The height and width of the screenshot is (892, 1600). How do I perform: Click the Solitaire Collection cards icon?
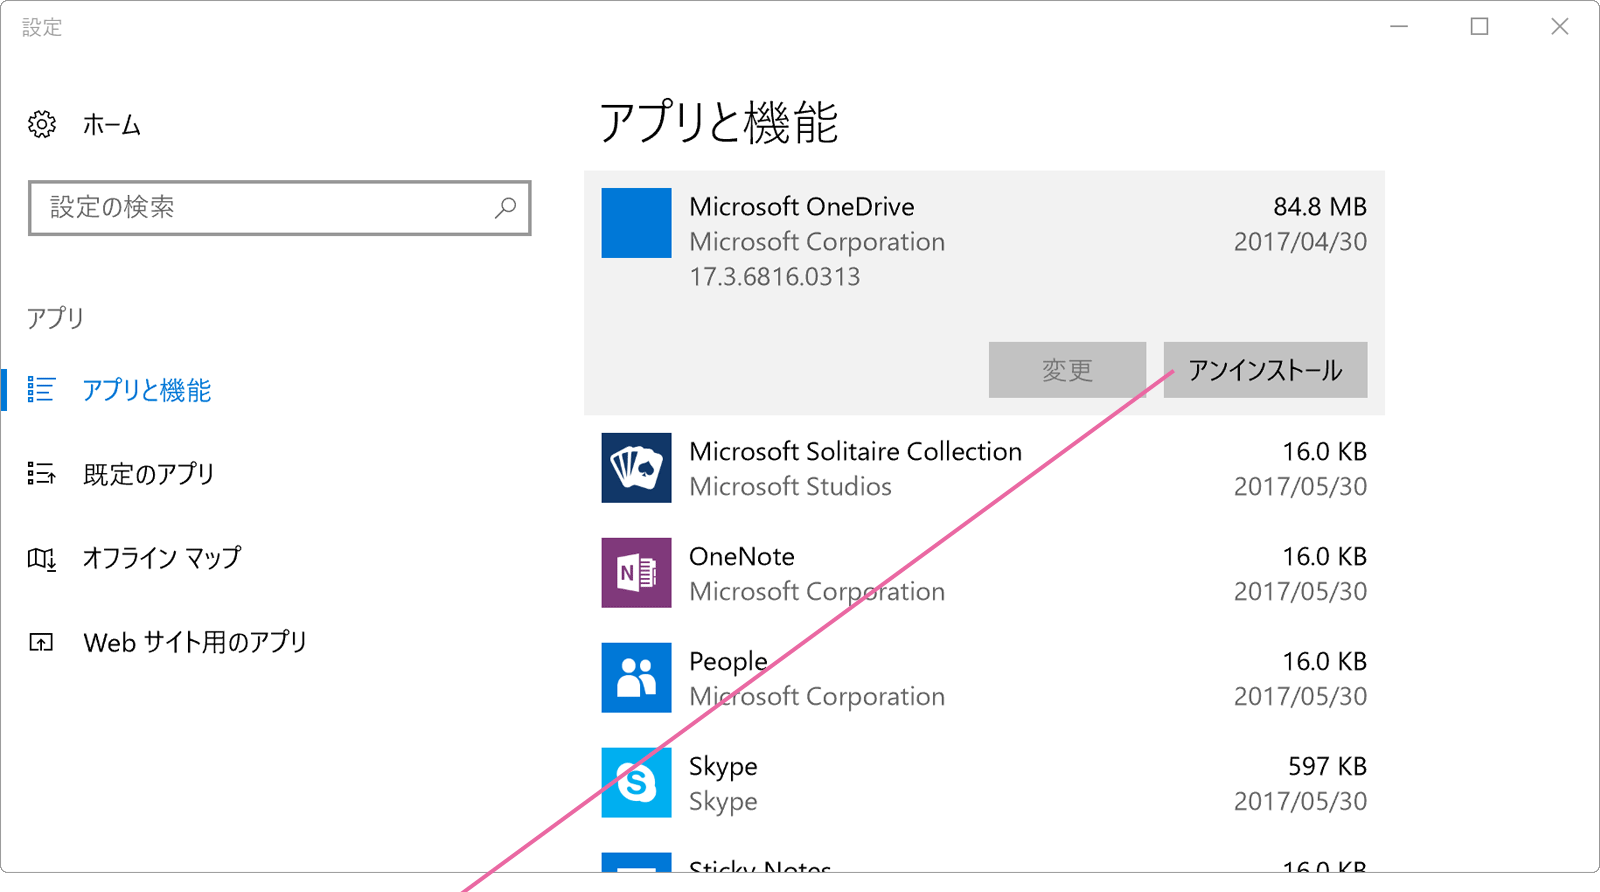636,468
